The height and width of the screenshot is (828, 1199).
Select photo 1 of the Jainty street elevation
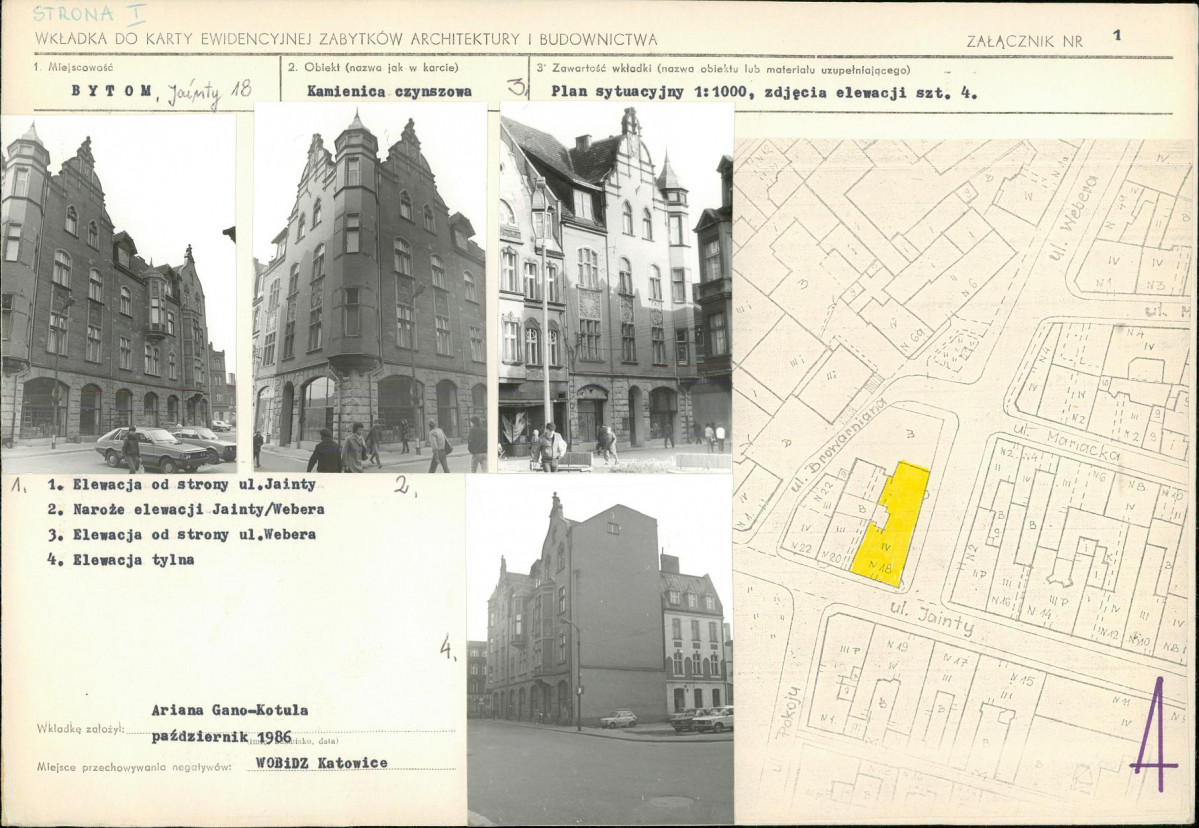pos(119,294)
